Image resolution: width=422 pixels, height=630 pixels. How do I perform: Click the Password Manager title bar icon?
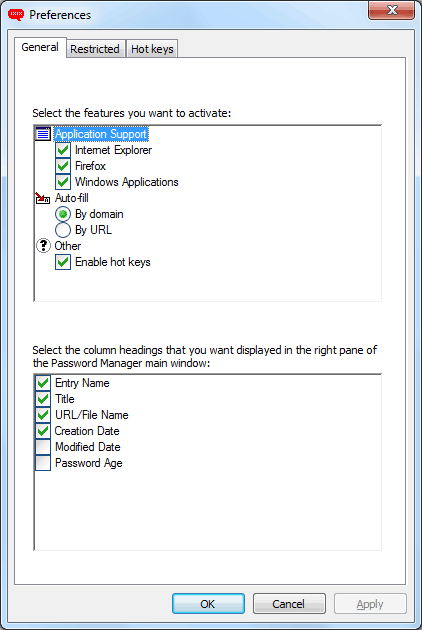click(x=16, y=15)
